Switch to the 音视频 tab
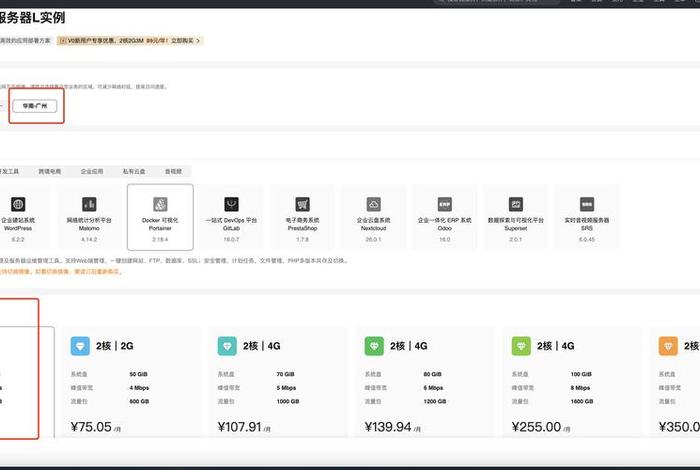 pyautogui.click(x=173, y=171)
